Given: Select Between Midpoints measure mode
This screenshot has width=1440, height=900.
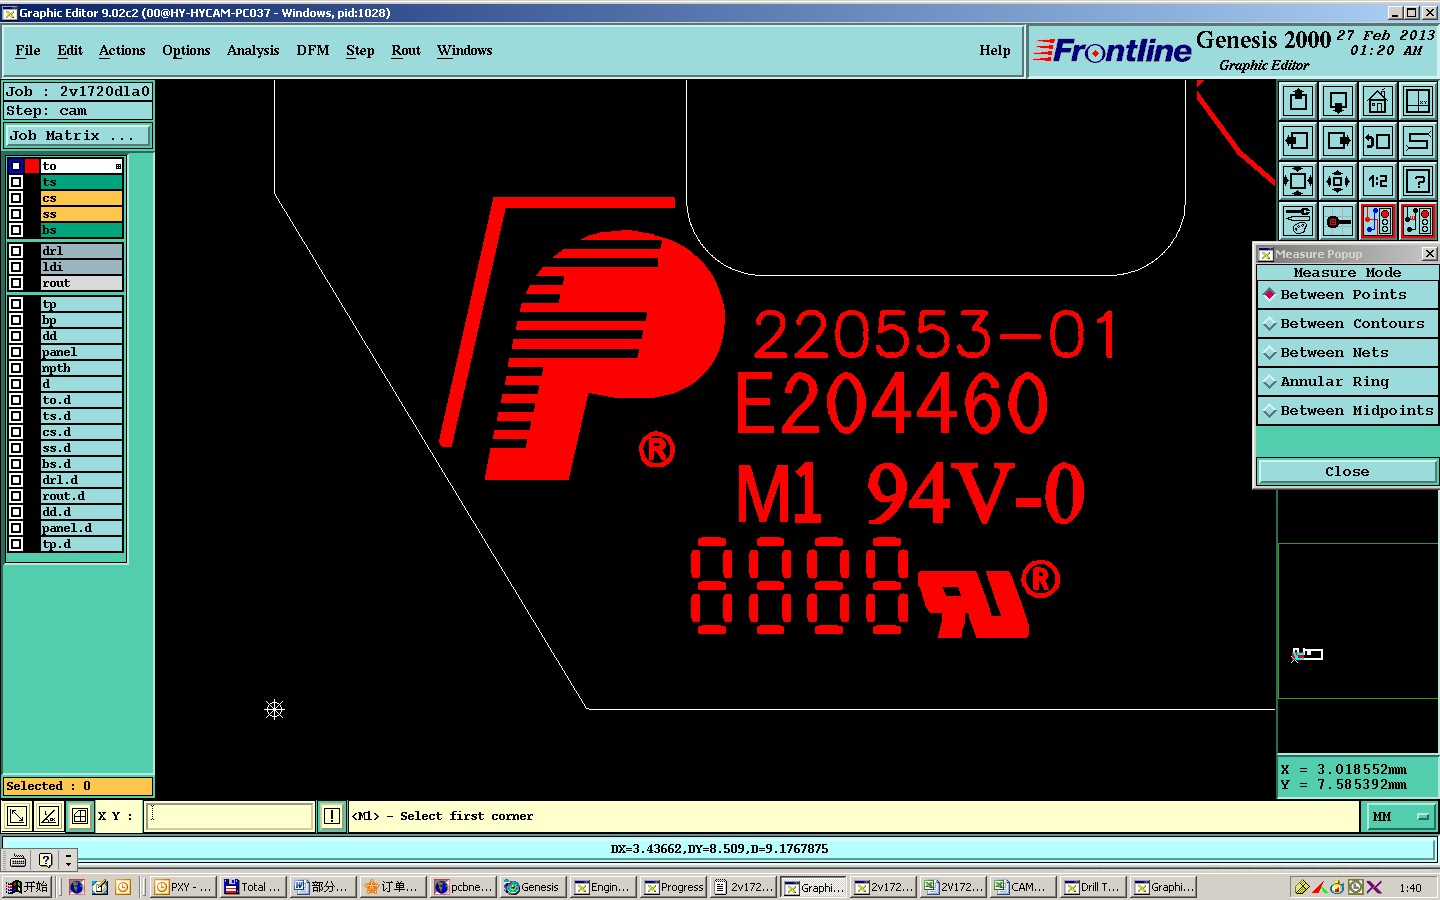Looking at the screenshot, I should (x=1347, y=411).
